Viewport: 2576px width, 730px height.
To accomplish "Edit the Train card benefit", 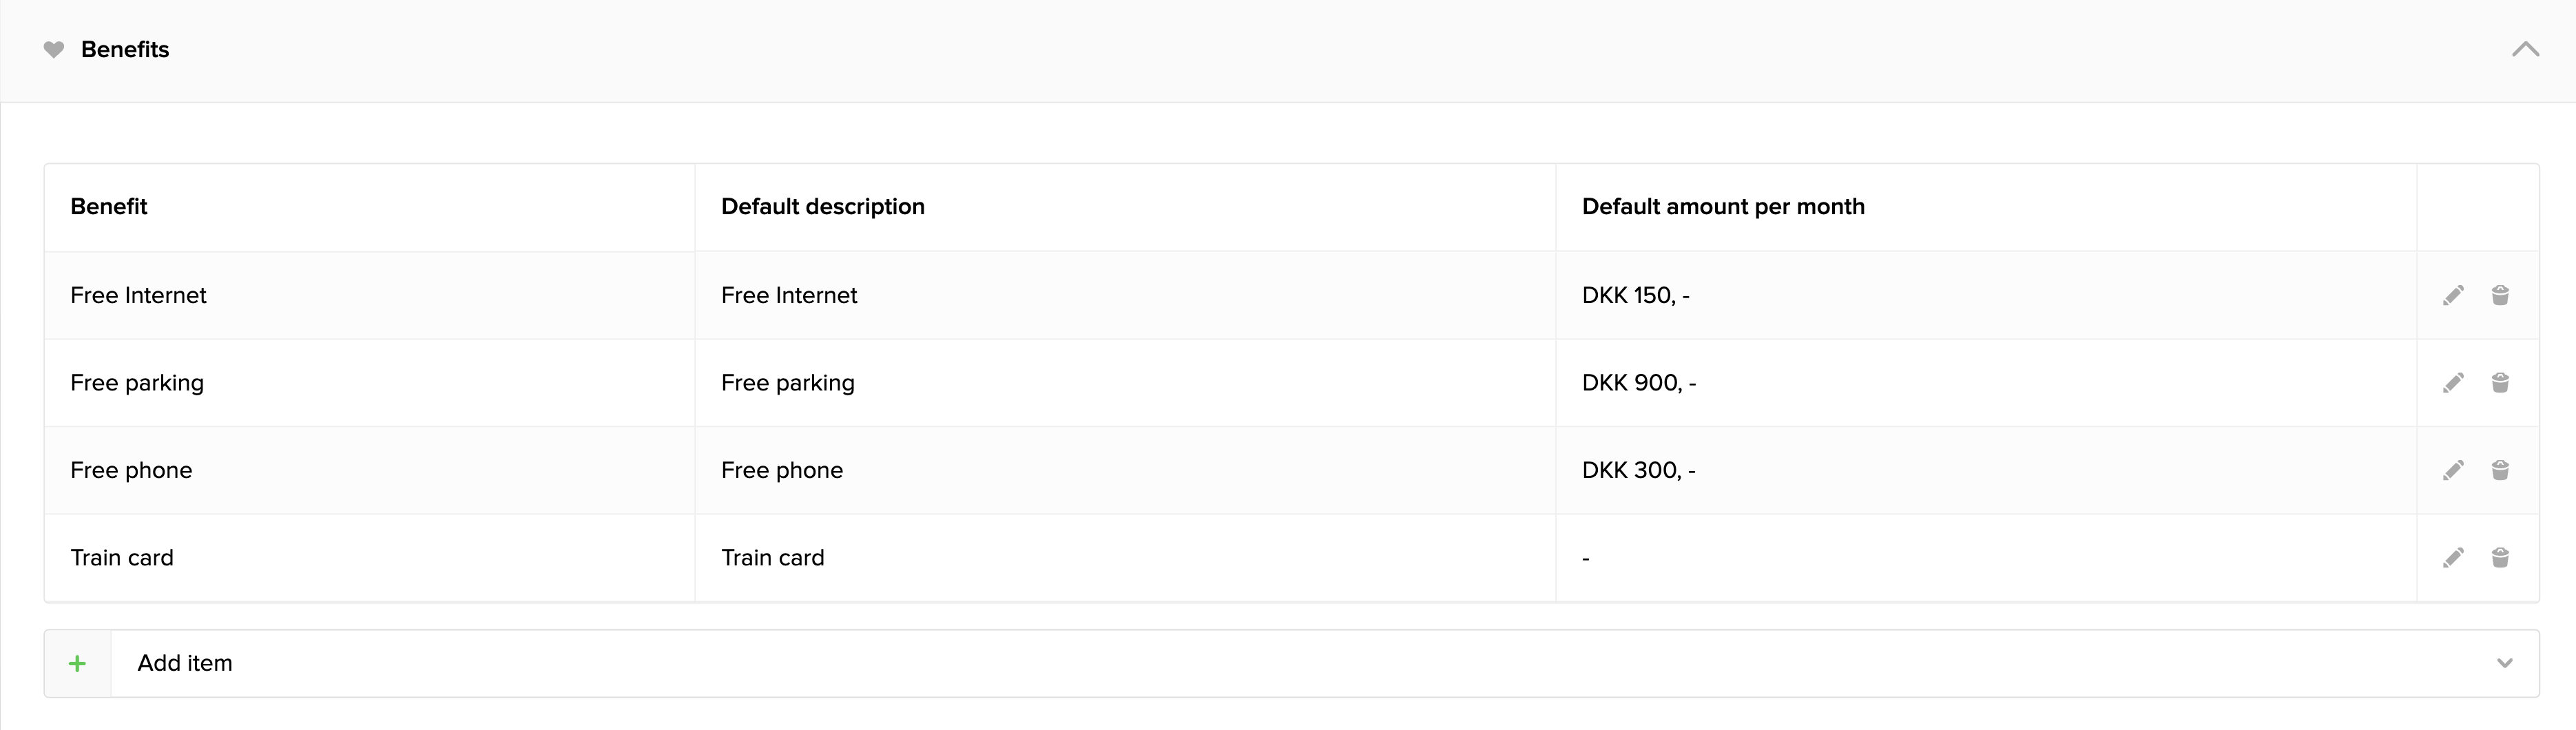I will point(2453,558).
